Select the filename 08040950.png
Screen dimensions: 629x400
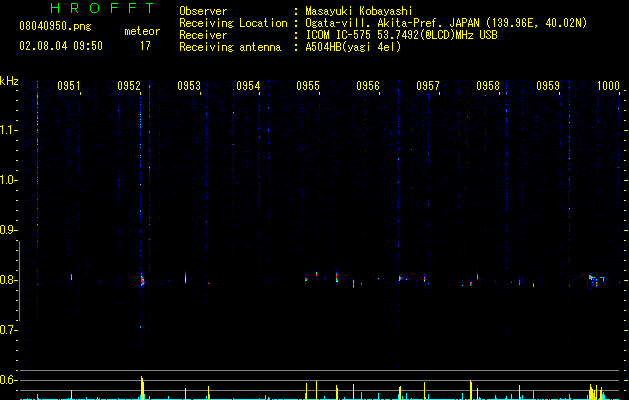point(55,27)
